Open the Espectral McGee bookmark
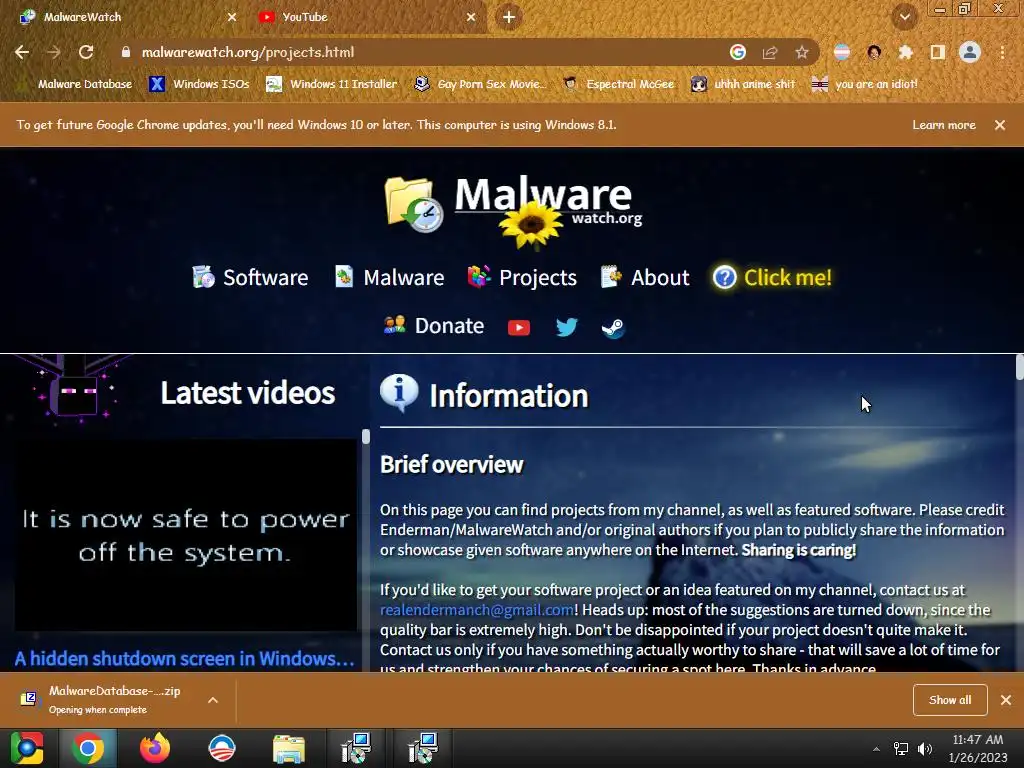 [619, 84]
